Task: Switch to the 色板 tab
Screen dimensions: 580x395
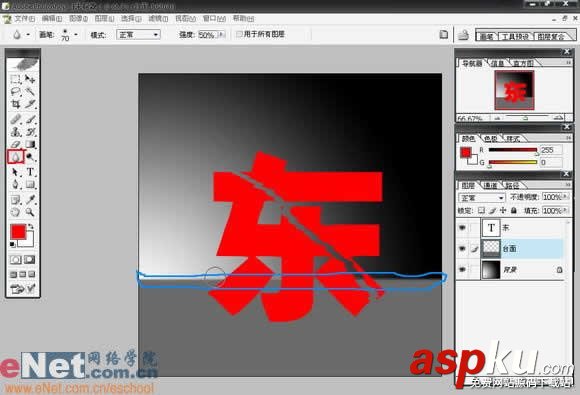Action: (491, 139)
